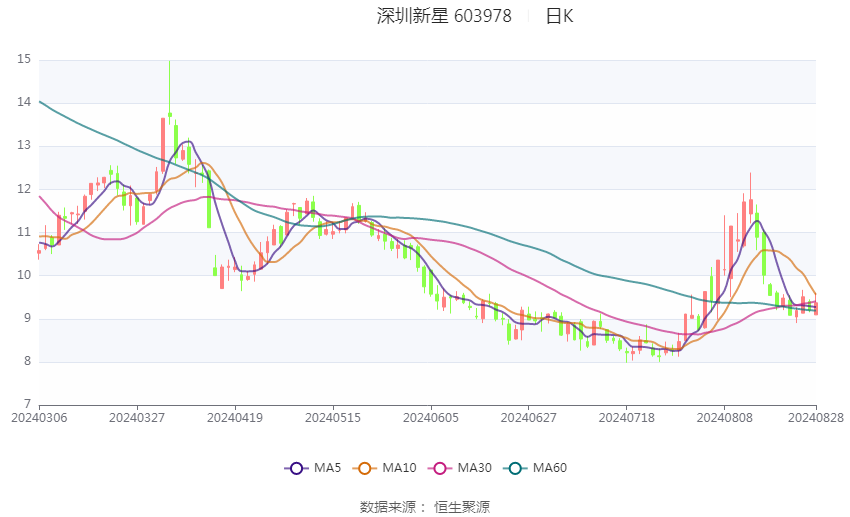Click the x-axis date label 20240327
Screen dimensions: 850x517
(137, 418)
